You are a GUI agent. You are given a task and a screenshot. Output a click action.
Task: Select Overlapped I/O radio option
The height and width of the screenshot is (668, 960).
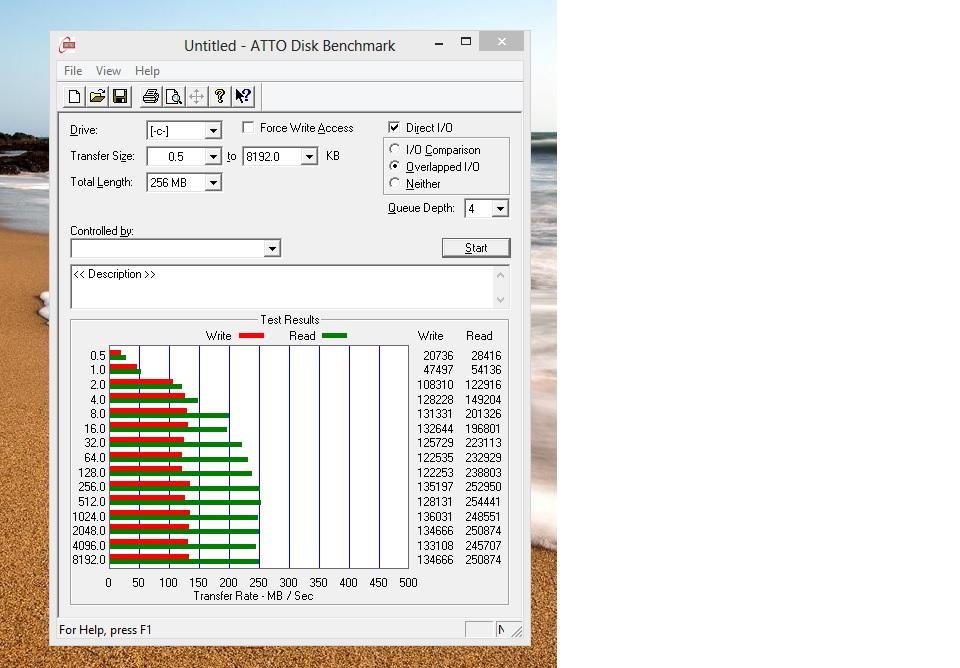click(x=394, y=167)
